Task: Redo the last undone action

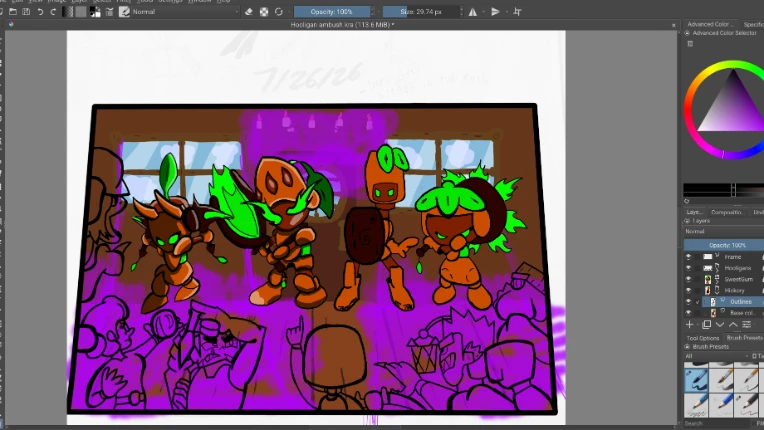Action: [x=53, y=12]
